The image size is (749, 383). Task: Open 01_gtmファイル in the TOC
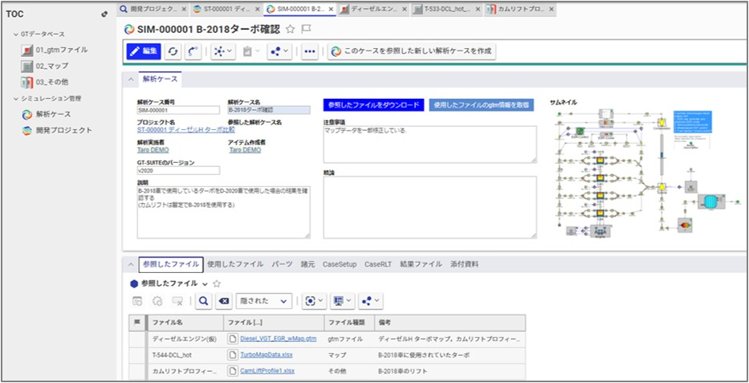pos(54,50)
